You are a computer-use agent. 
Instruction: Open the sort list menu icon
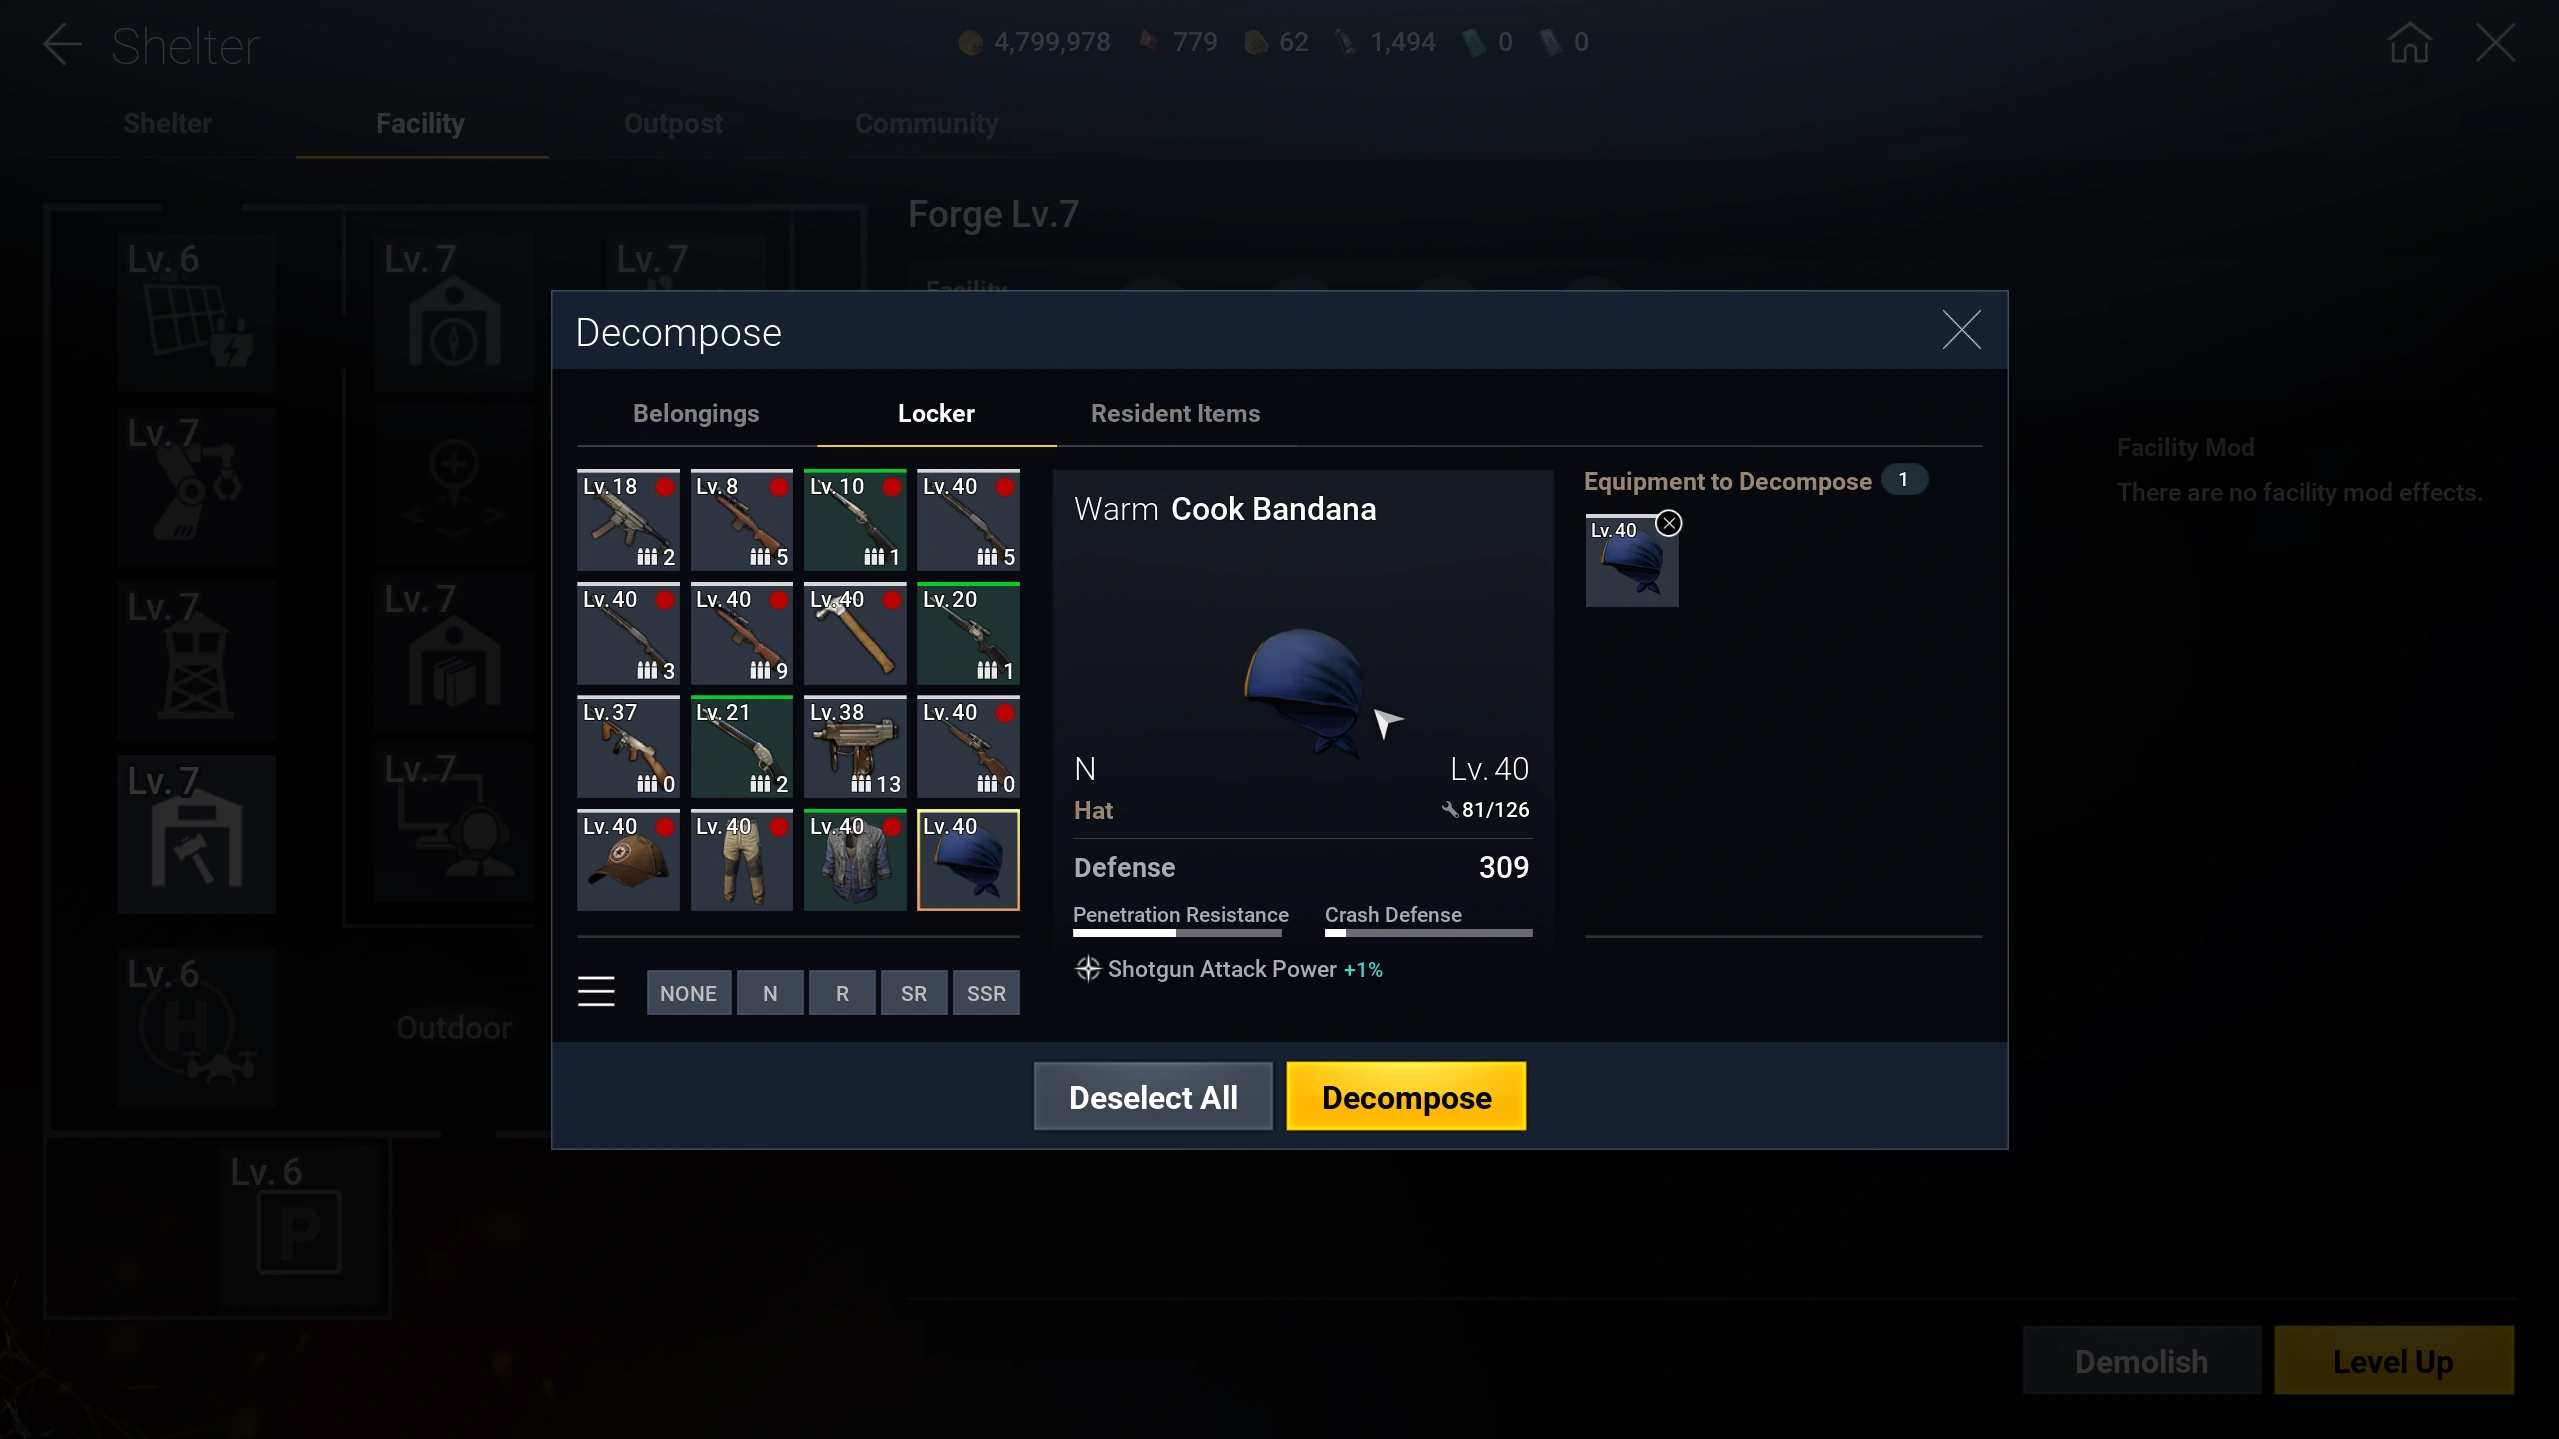point(596,992)
